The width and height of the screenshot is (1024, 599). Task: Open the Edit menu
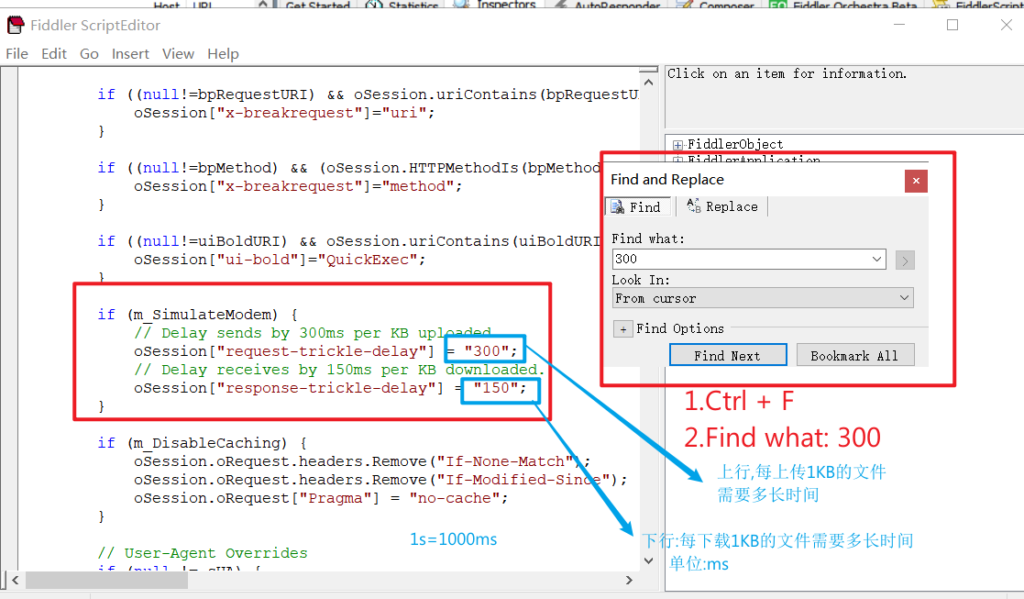[54, 54]
